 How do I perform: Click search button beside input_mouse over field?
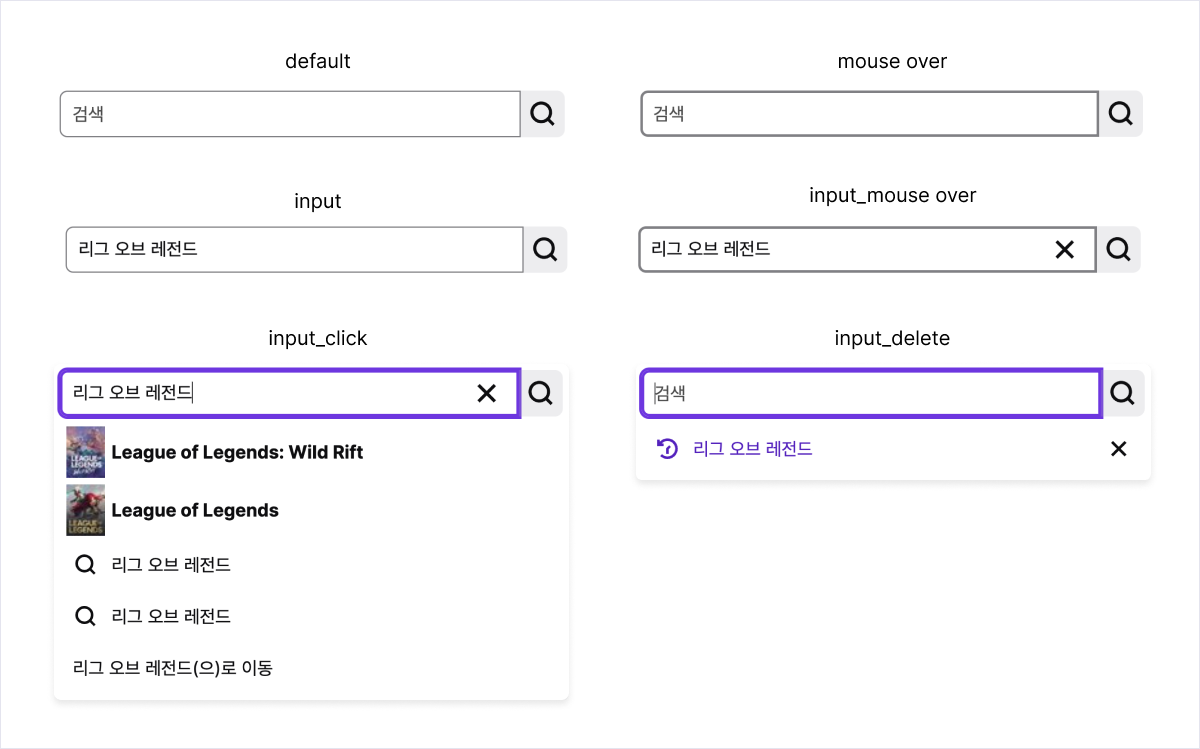(1118, 249)
